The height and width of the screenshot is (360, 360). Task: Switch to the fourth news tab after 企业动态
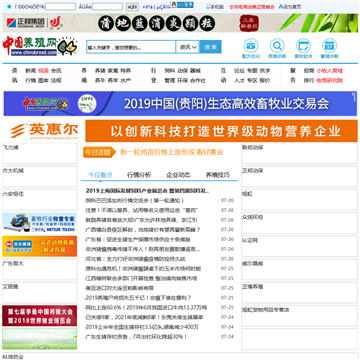pyautogui.click(x=218, y=175)
